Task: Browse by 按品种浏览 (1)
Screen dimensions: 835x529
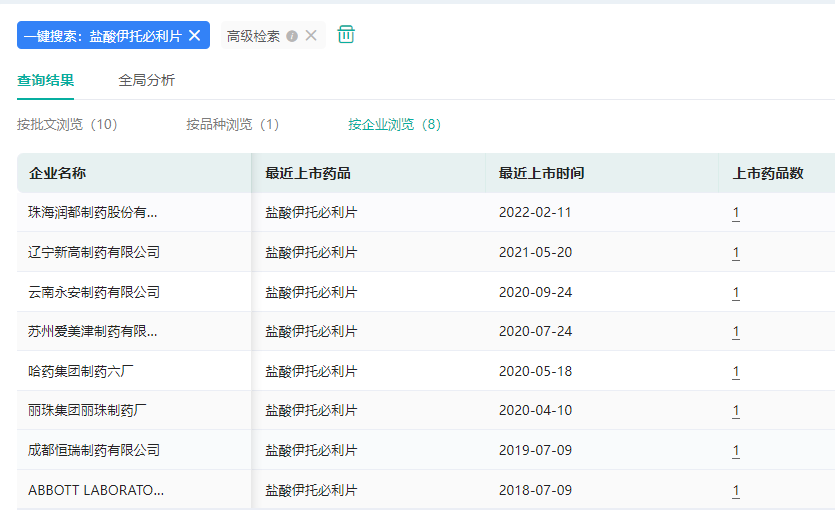Action: click(232, 125)
